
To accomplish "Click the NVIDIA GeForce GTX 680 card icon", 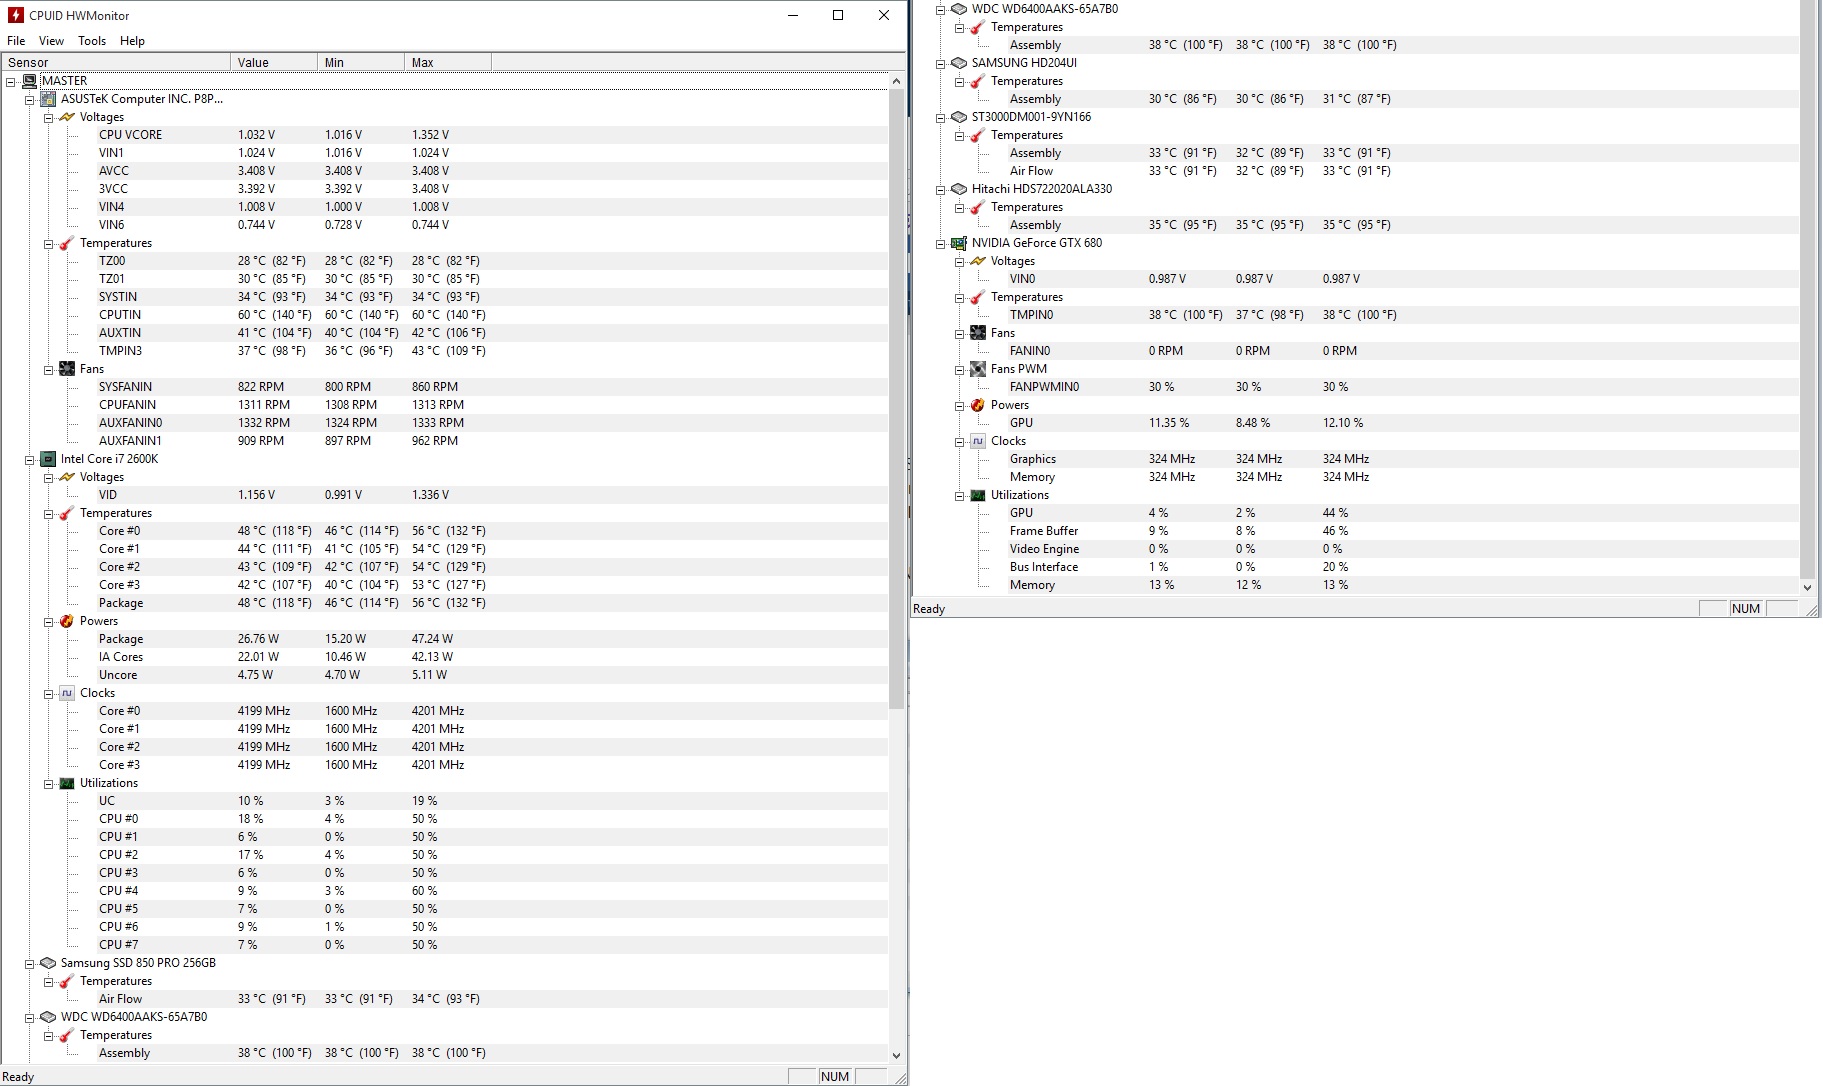I will point(959,243).
